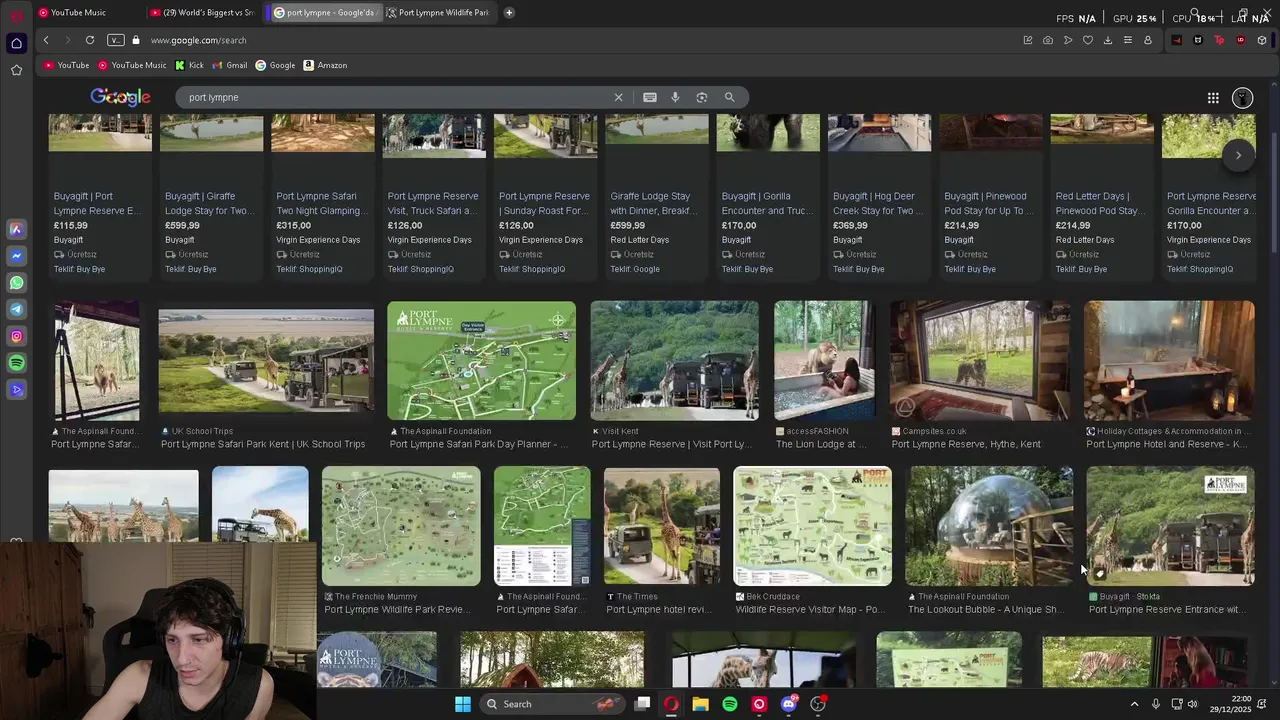The height and width of the screenshot is (720, 1280).
Task: Open Telegram in the Opera sidebar
Action: (16, 310)
